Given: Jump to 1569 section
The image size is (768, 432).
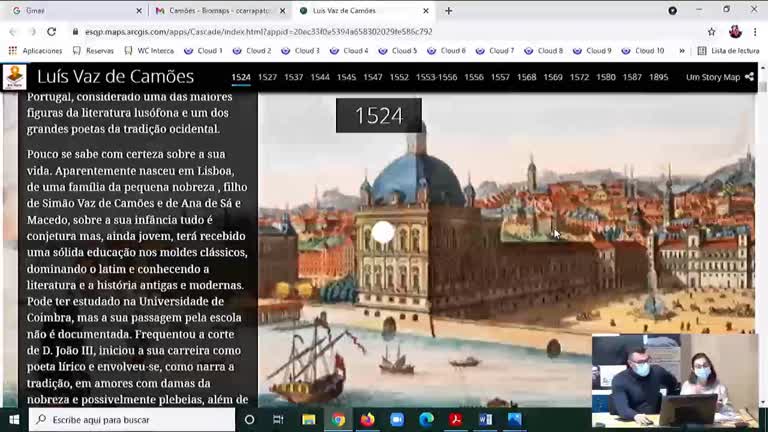Looking at the screenshot, I should [x=553, y=77].
